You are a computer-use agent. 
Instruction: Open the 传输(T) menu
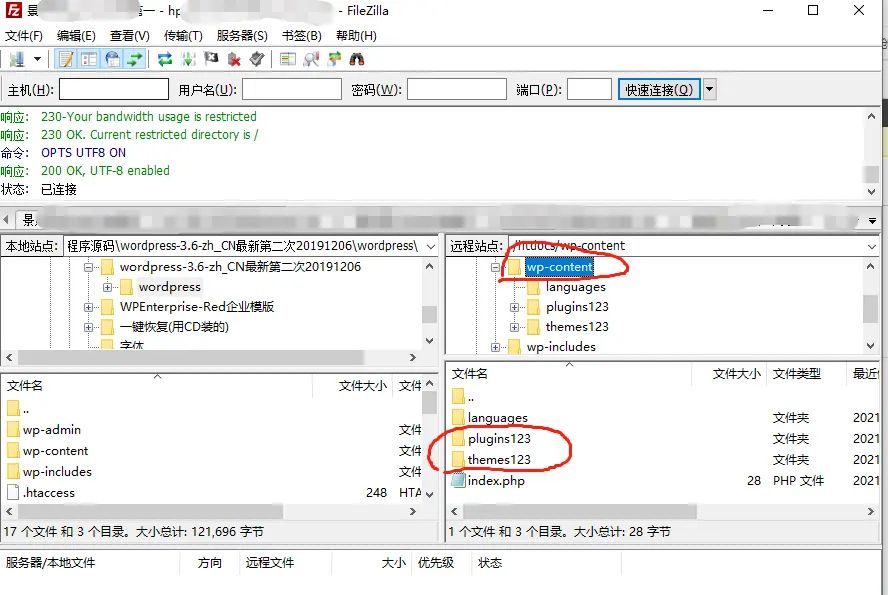coord(183,36)
